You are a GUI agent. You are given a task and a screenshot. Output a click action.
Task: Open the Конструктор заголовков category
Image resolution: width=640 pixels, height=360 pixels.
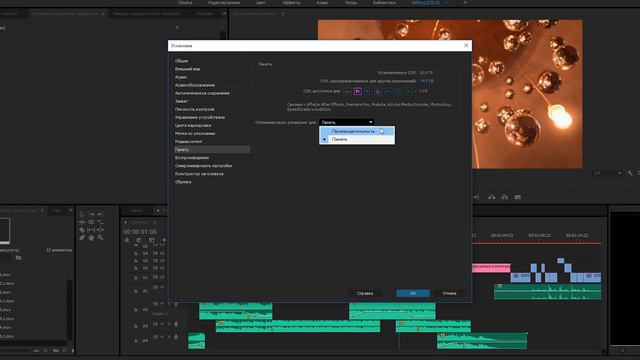tap(199, 174)
